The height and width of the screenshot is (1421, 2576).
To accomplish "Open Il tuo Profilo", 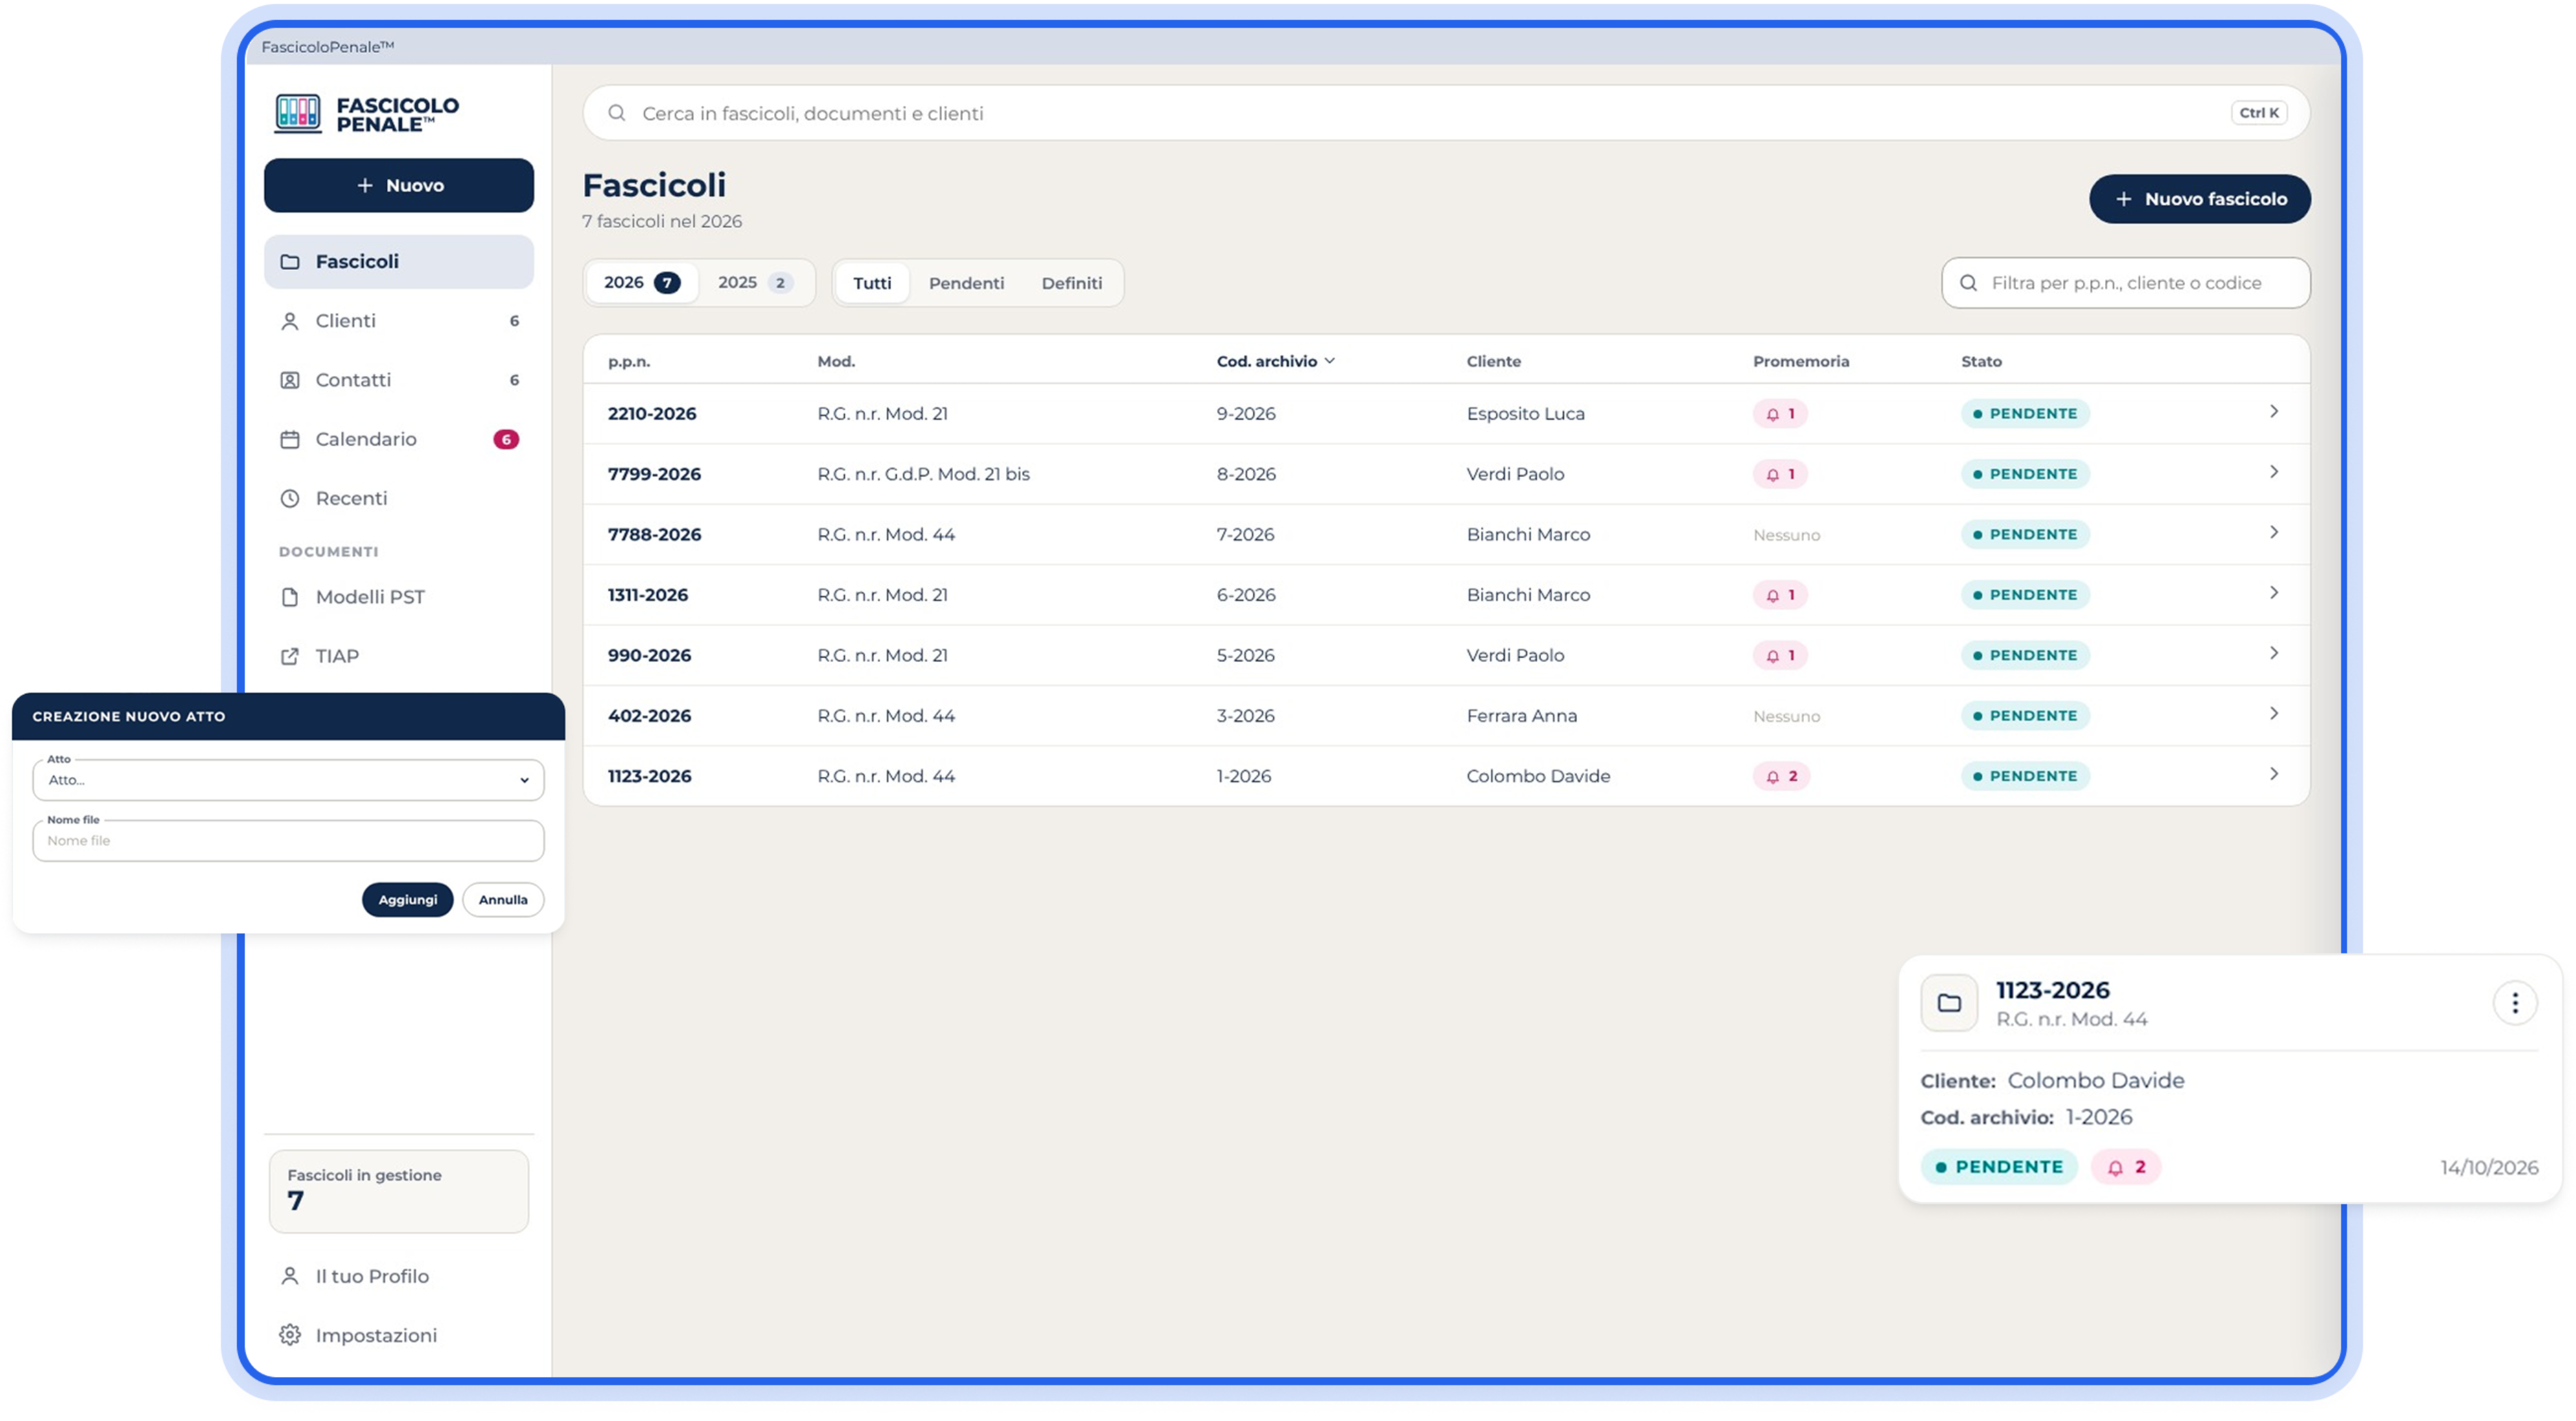I will coord(399,1276).
